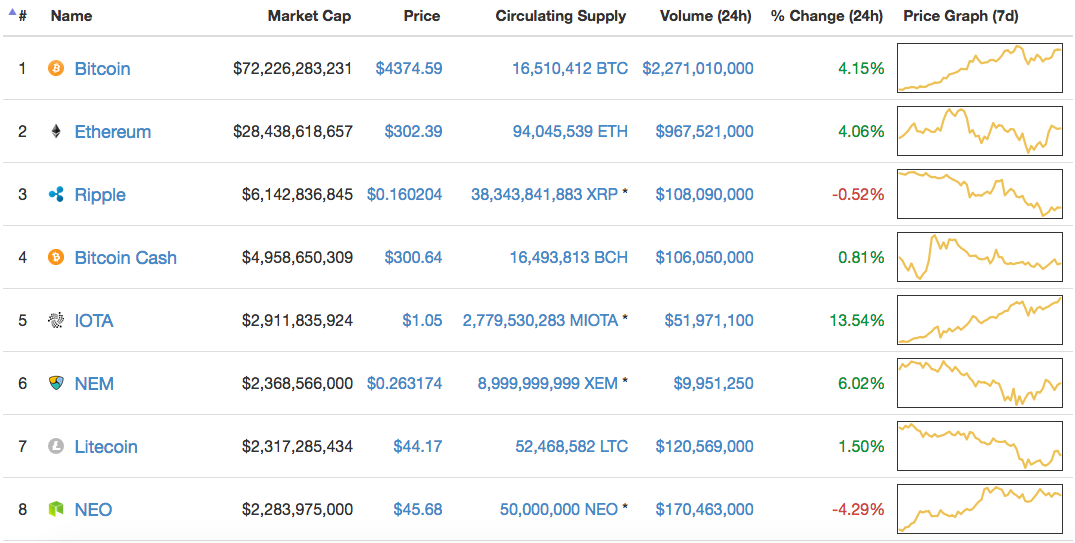1075x543 pixels.
Task: Sort by Circulating Supply header
Action: (561, 16)
